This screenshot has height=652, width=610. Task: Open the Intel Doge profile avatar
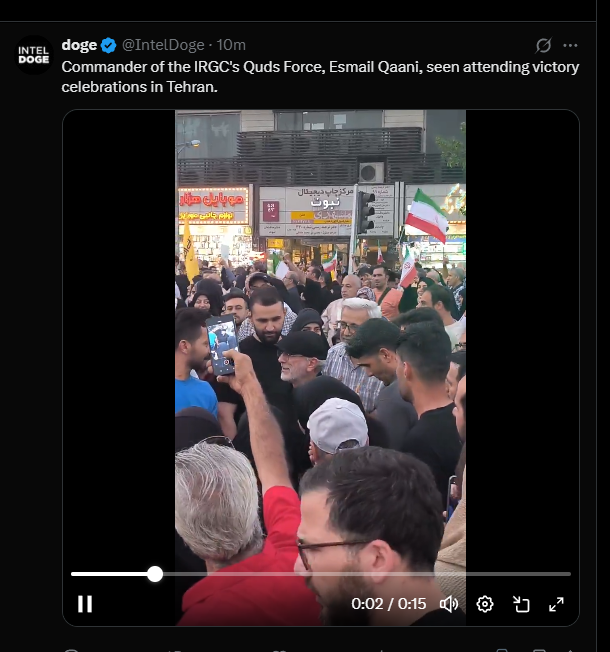(x=34, y=55)
